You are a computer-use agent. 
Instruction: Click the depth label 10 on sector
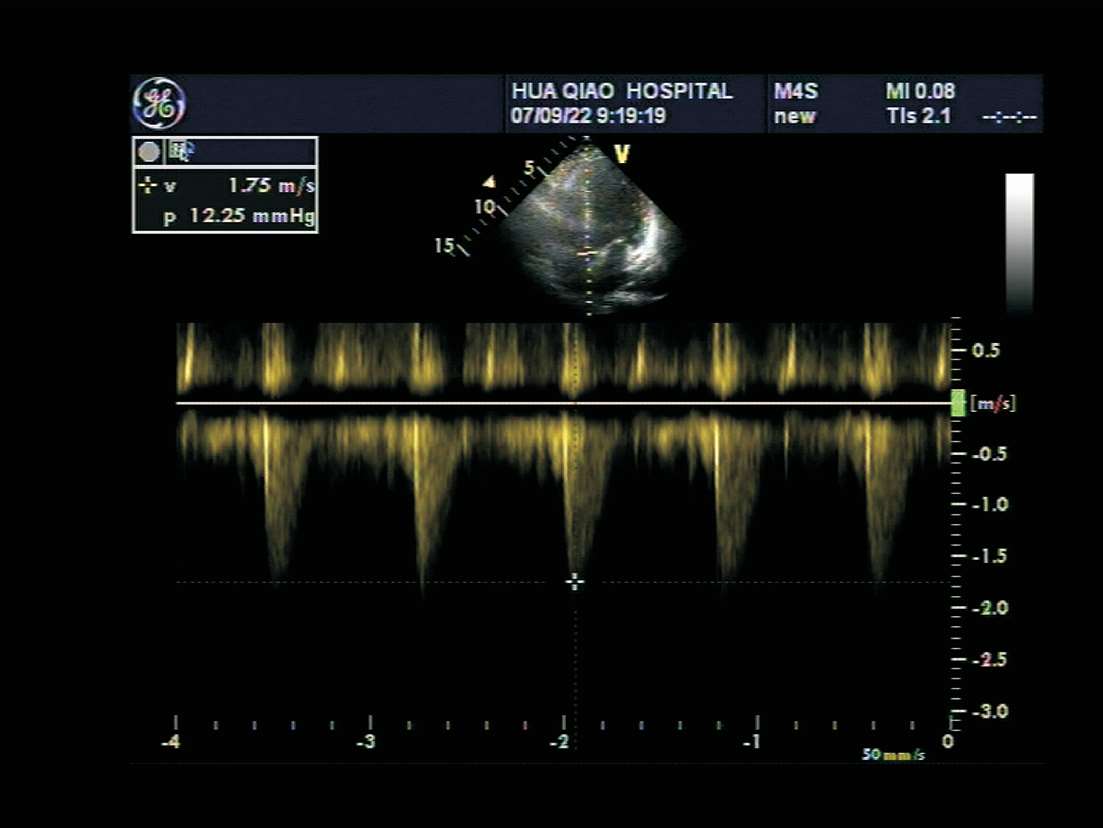(x=484, y=207)
